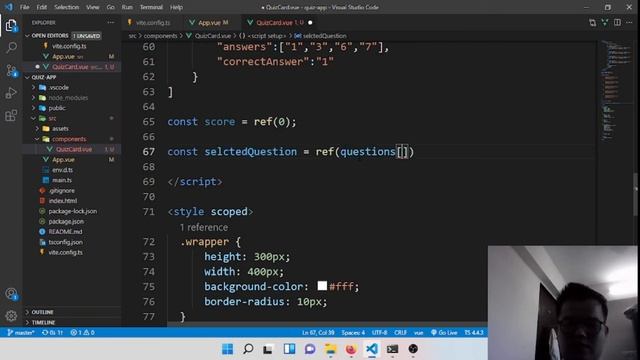Open the Selection menu

point(67,7)
